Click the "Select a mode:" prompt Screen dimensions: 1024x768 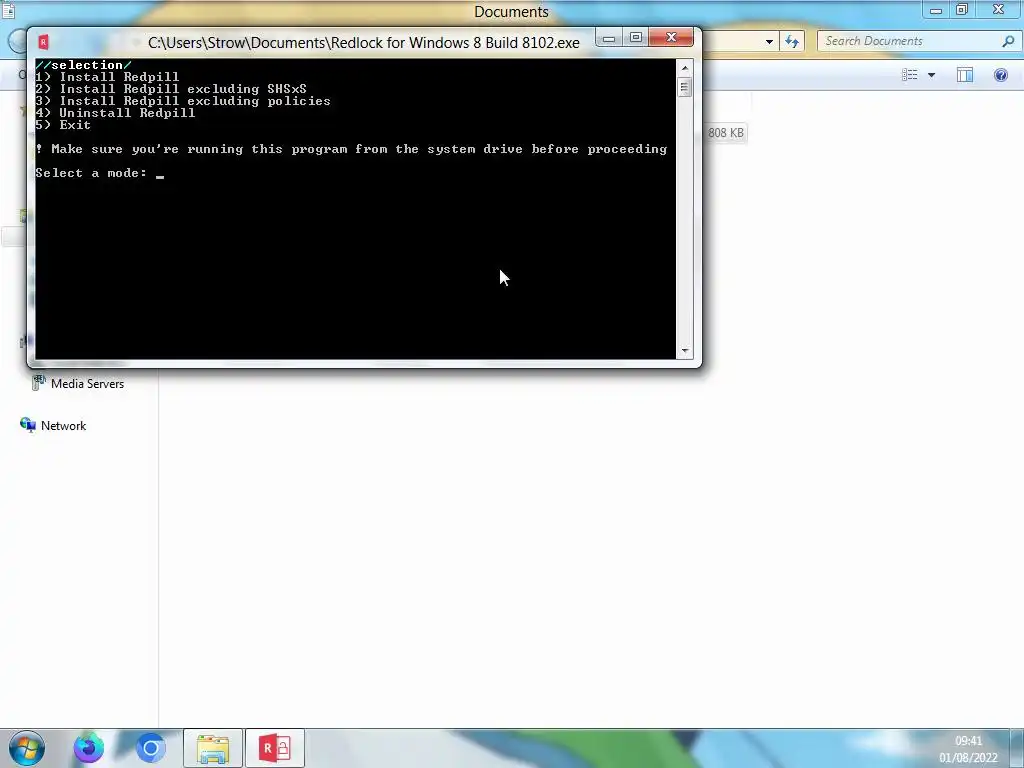point(91,172)
